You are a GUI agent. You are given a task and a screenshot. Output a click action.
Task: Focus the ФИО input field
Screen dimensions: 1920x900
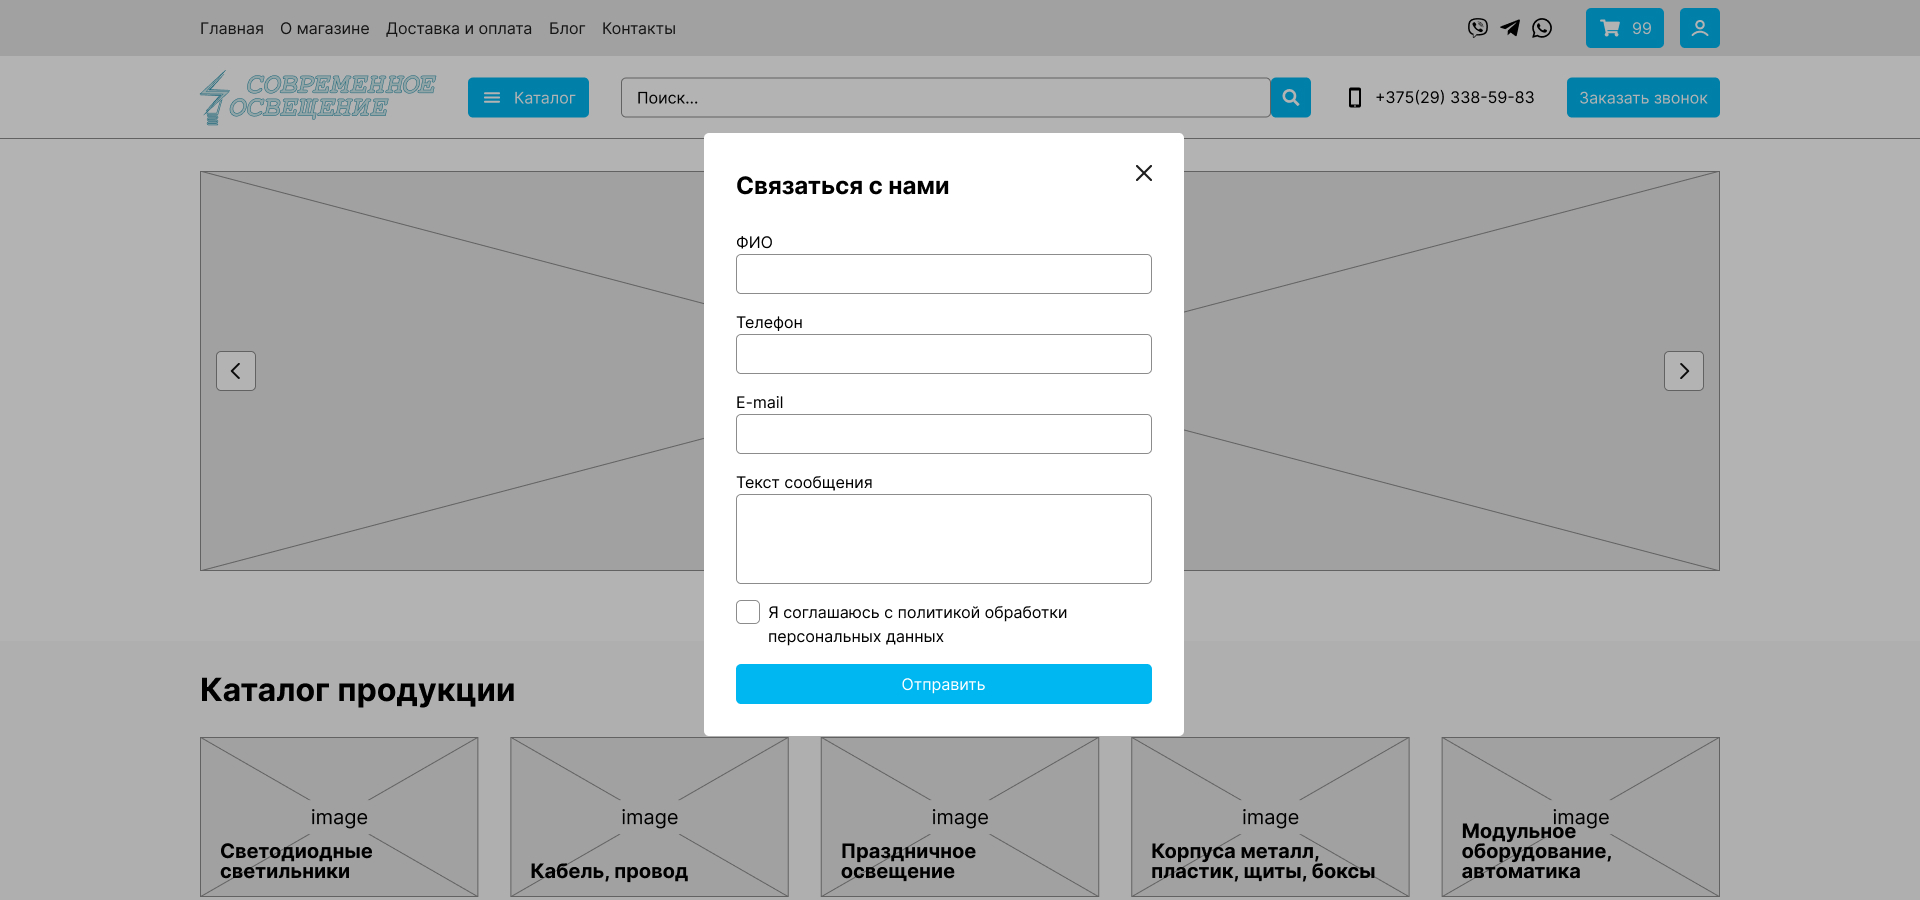943,274
